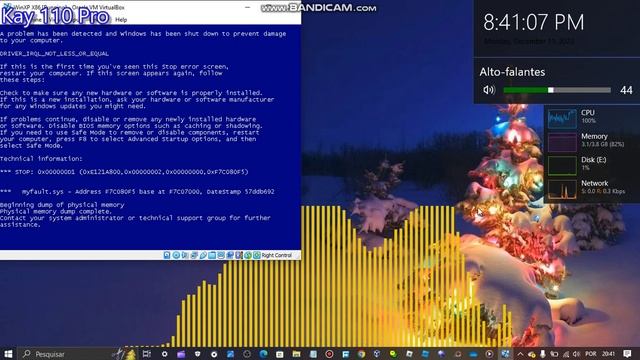This screenshot has height=360, width=640.
Task: Click the cloud icon in the system tray
Action: point(531,354)
